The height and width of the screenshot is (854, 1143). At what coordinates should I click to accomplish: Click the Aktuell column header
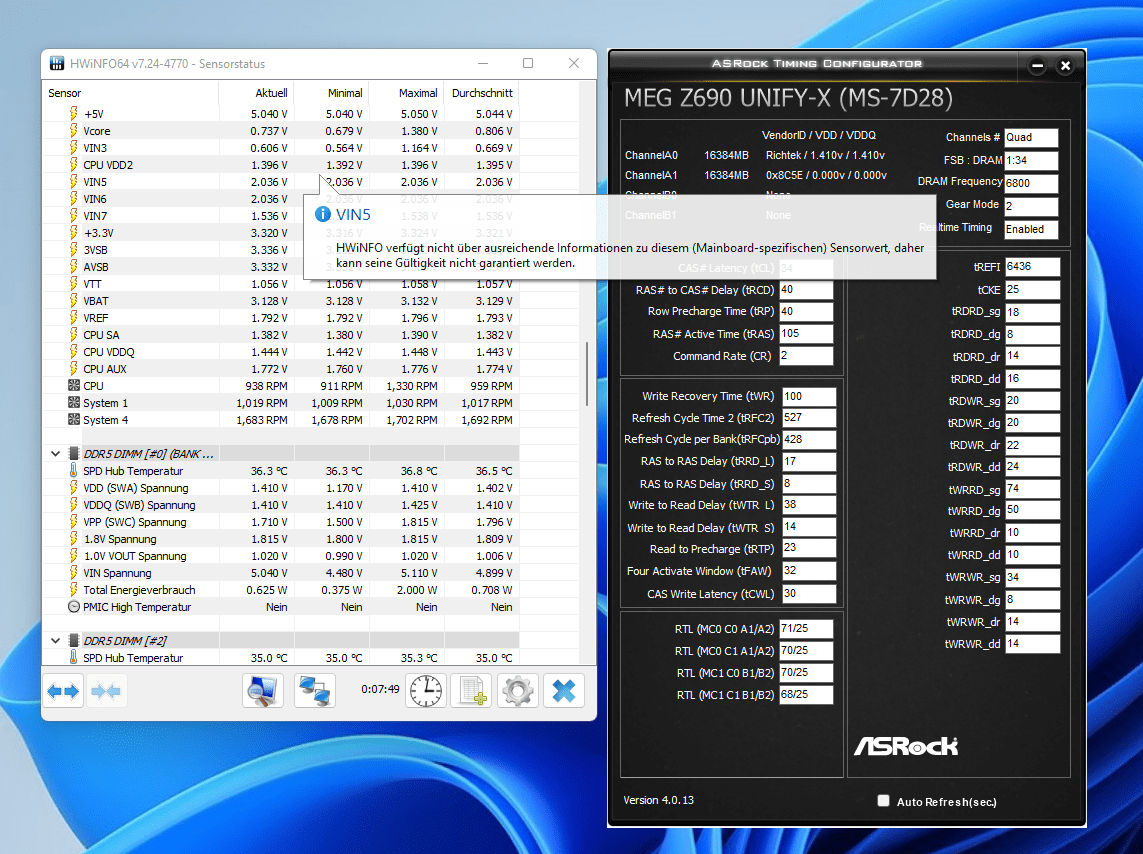256,93
